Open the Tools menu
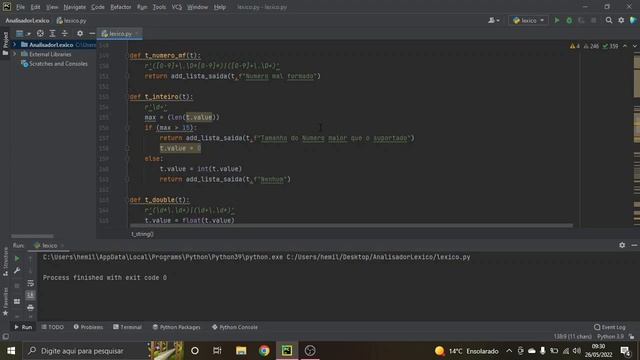The image size is (640, 360). [x=159, y=7]
